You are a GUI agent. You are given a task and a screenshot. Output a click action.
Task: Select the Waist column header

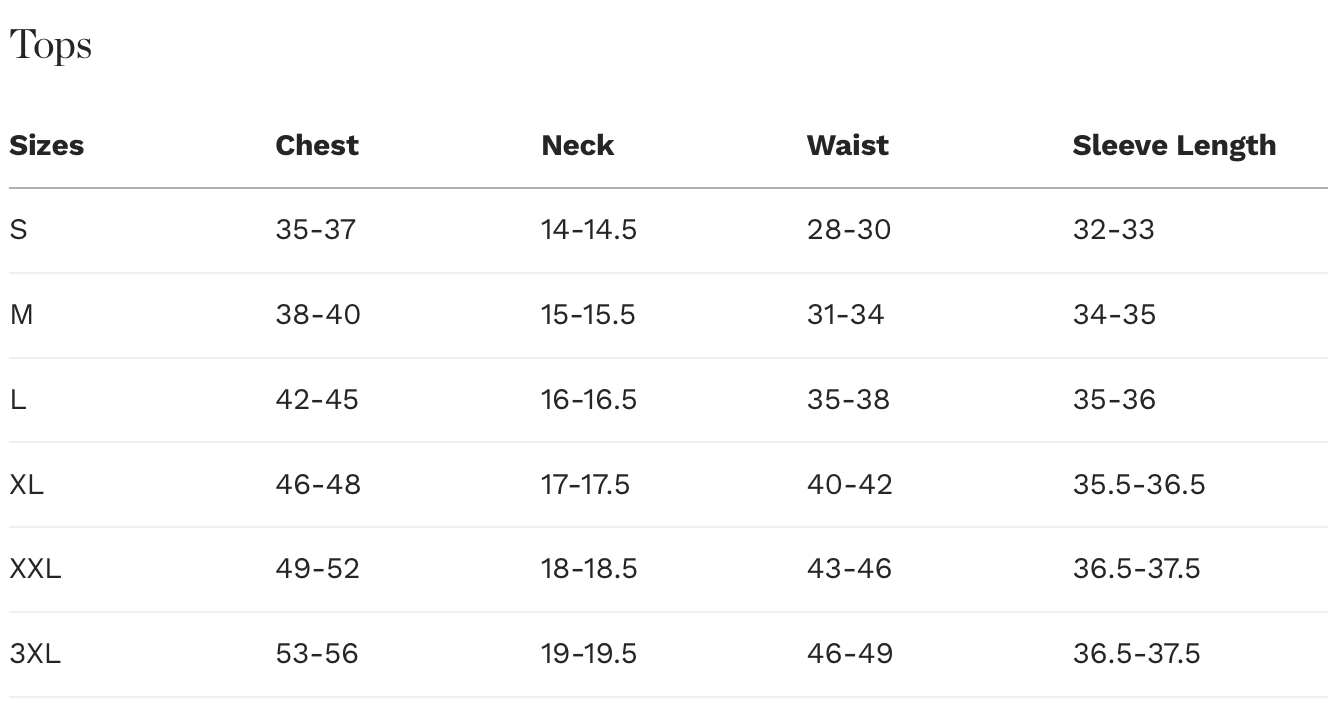coord(848,145)
